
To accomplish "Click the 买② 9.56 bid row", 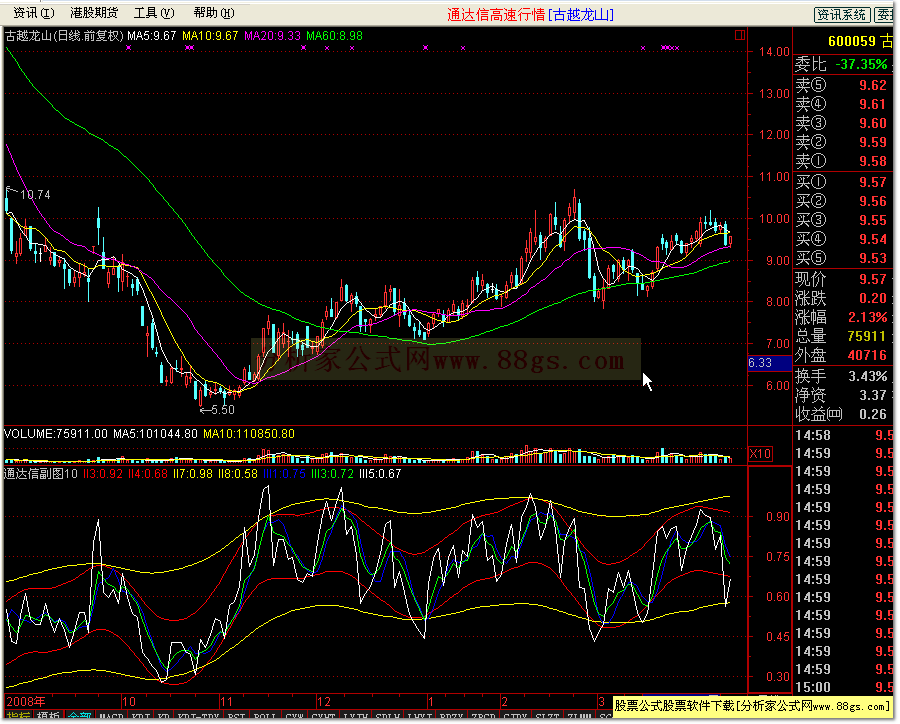I will coord(841,201).
